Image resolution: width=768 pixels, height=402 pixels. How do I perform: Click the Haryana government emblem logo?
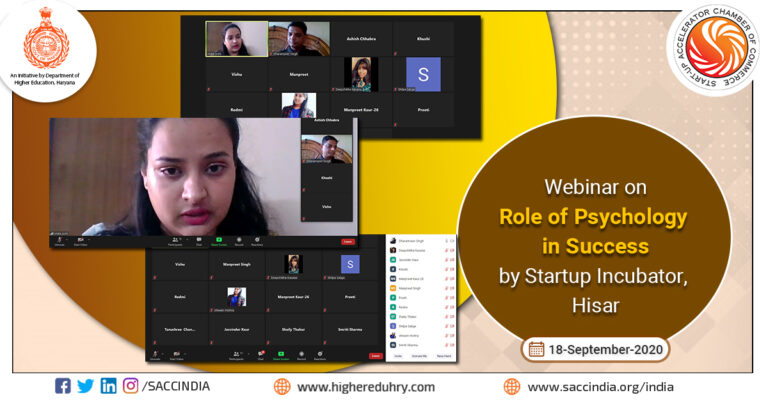[x=46, y=38]
